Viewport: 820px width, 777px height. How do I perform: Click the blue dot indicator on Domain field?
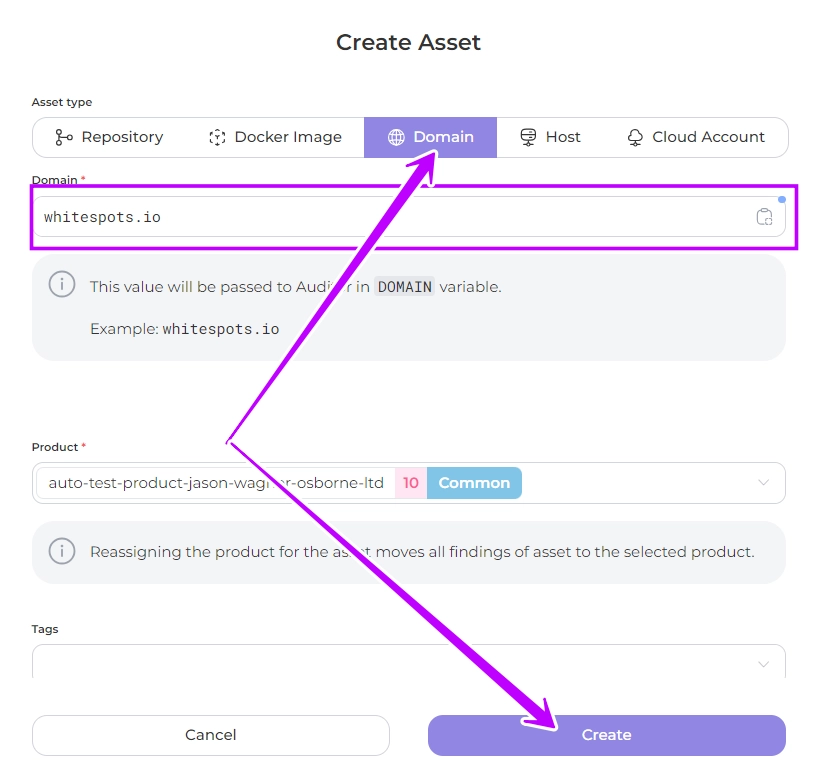782,199
